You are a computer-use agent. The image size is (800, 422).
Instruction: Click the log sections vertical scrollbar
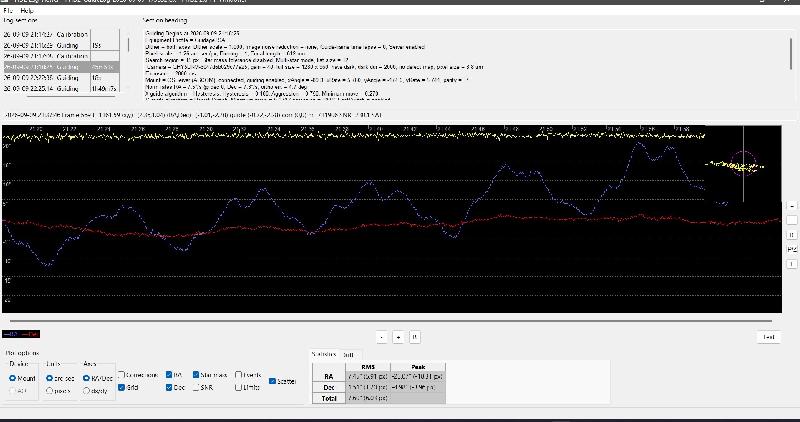pos(128,45)
